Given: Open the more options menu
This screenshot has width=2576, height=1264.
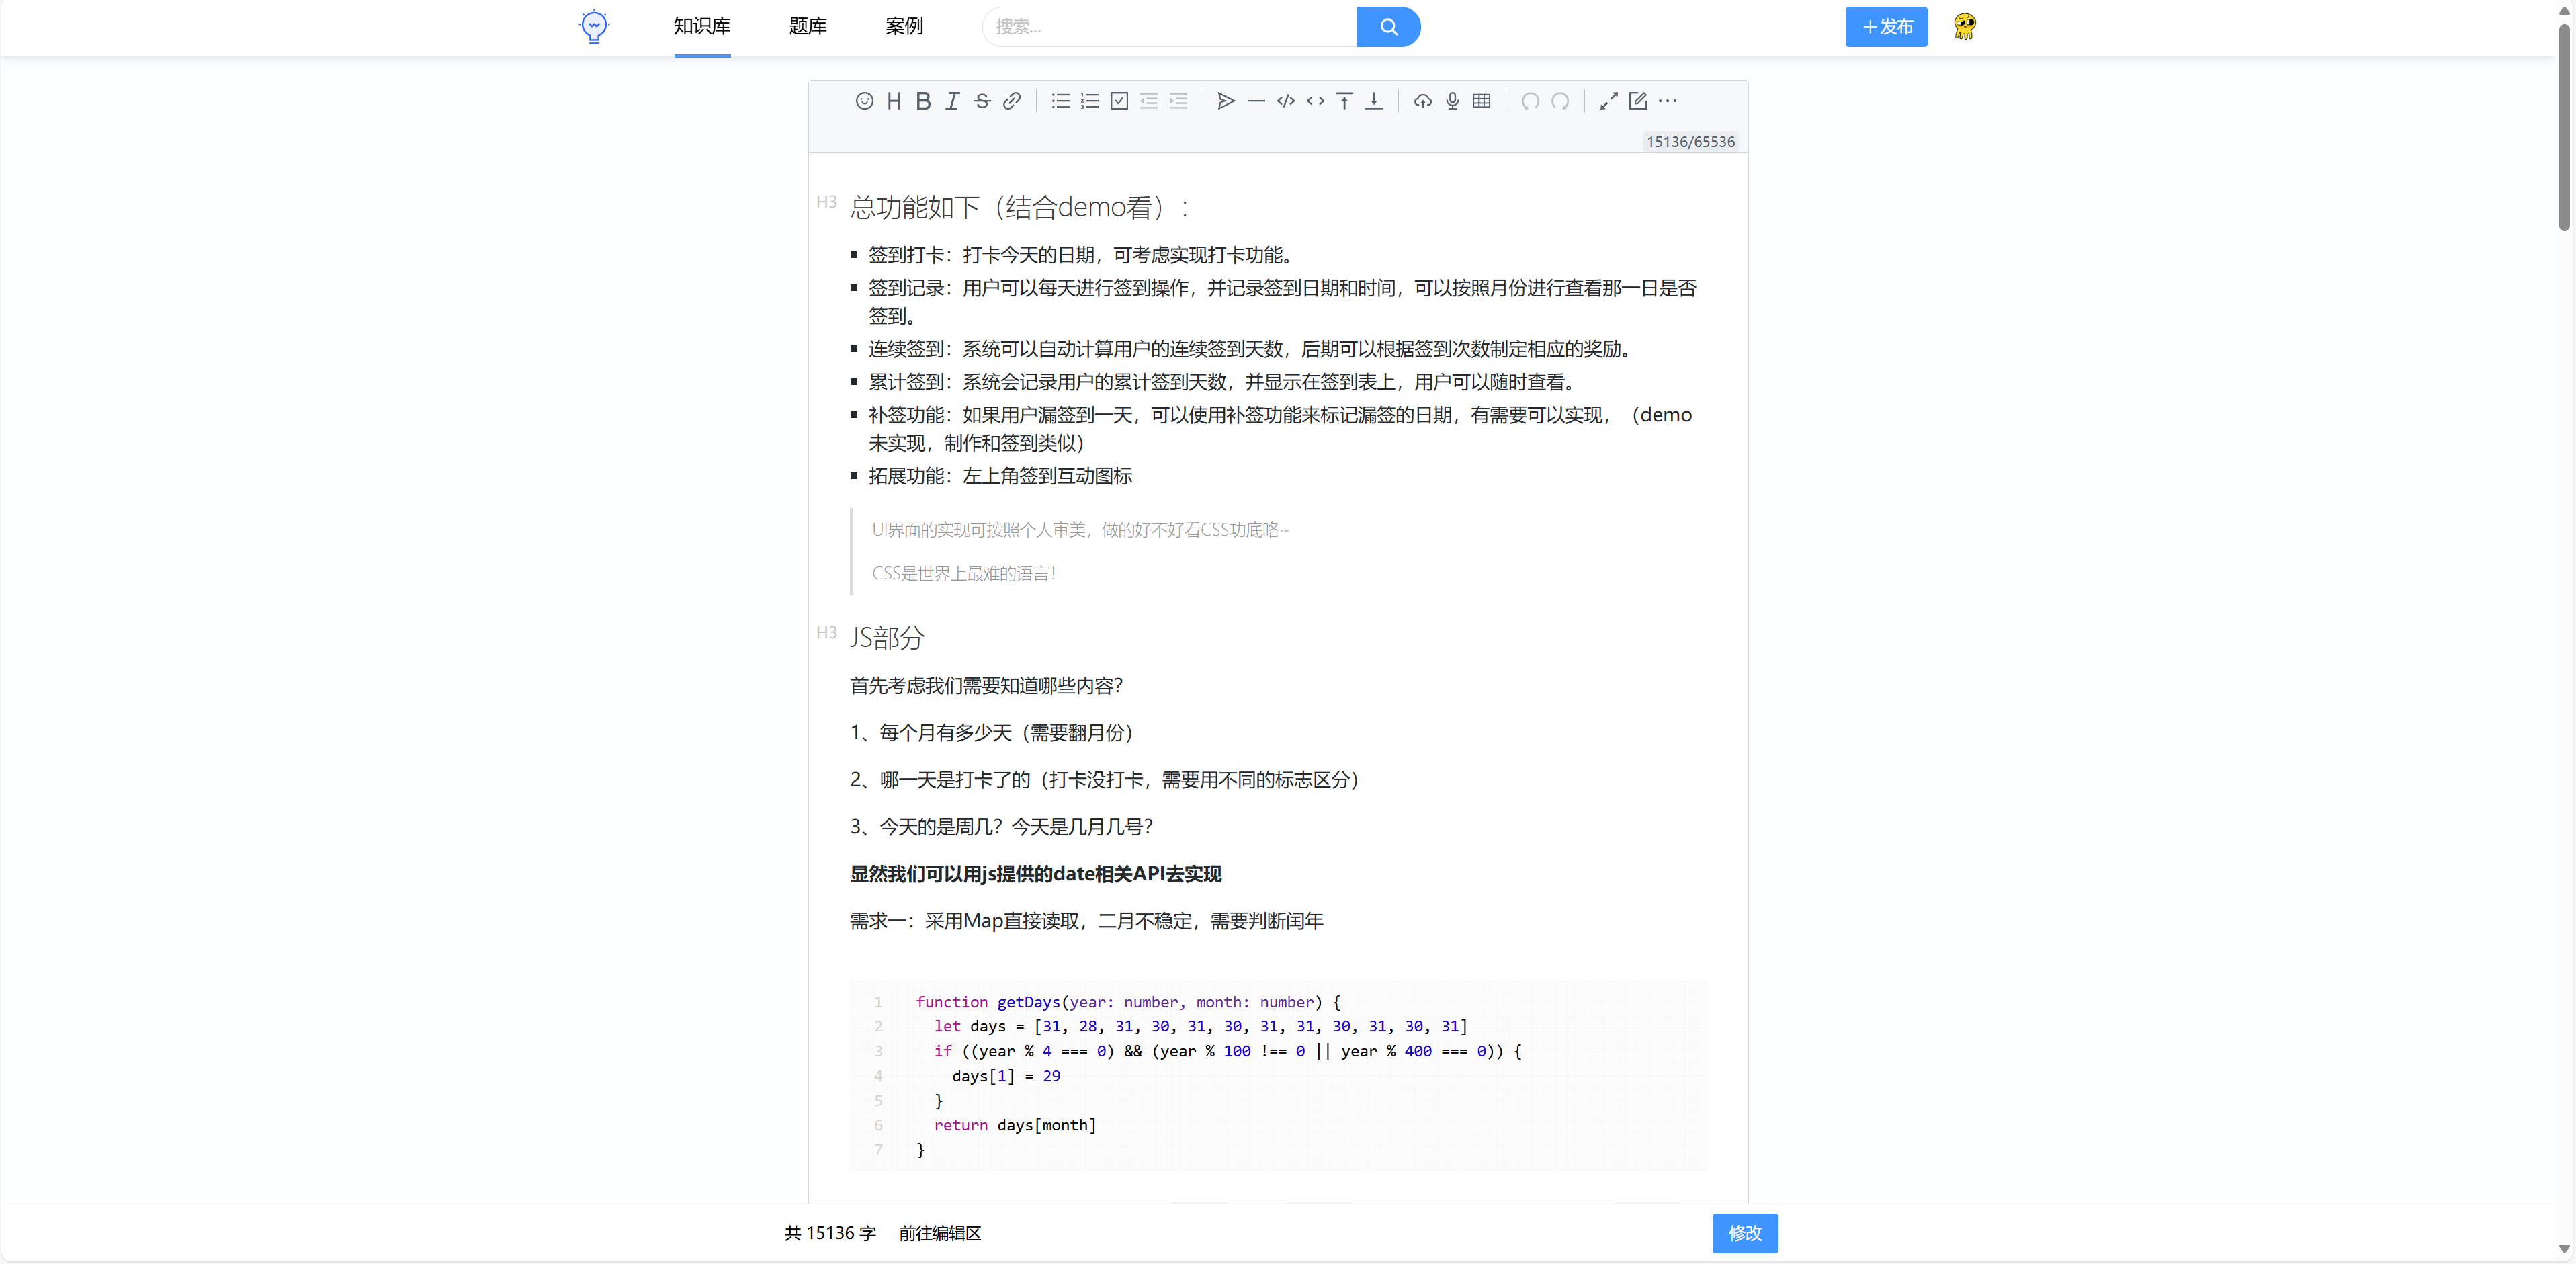Looking at the screenshot, I should (1669, 101).
